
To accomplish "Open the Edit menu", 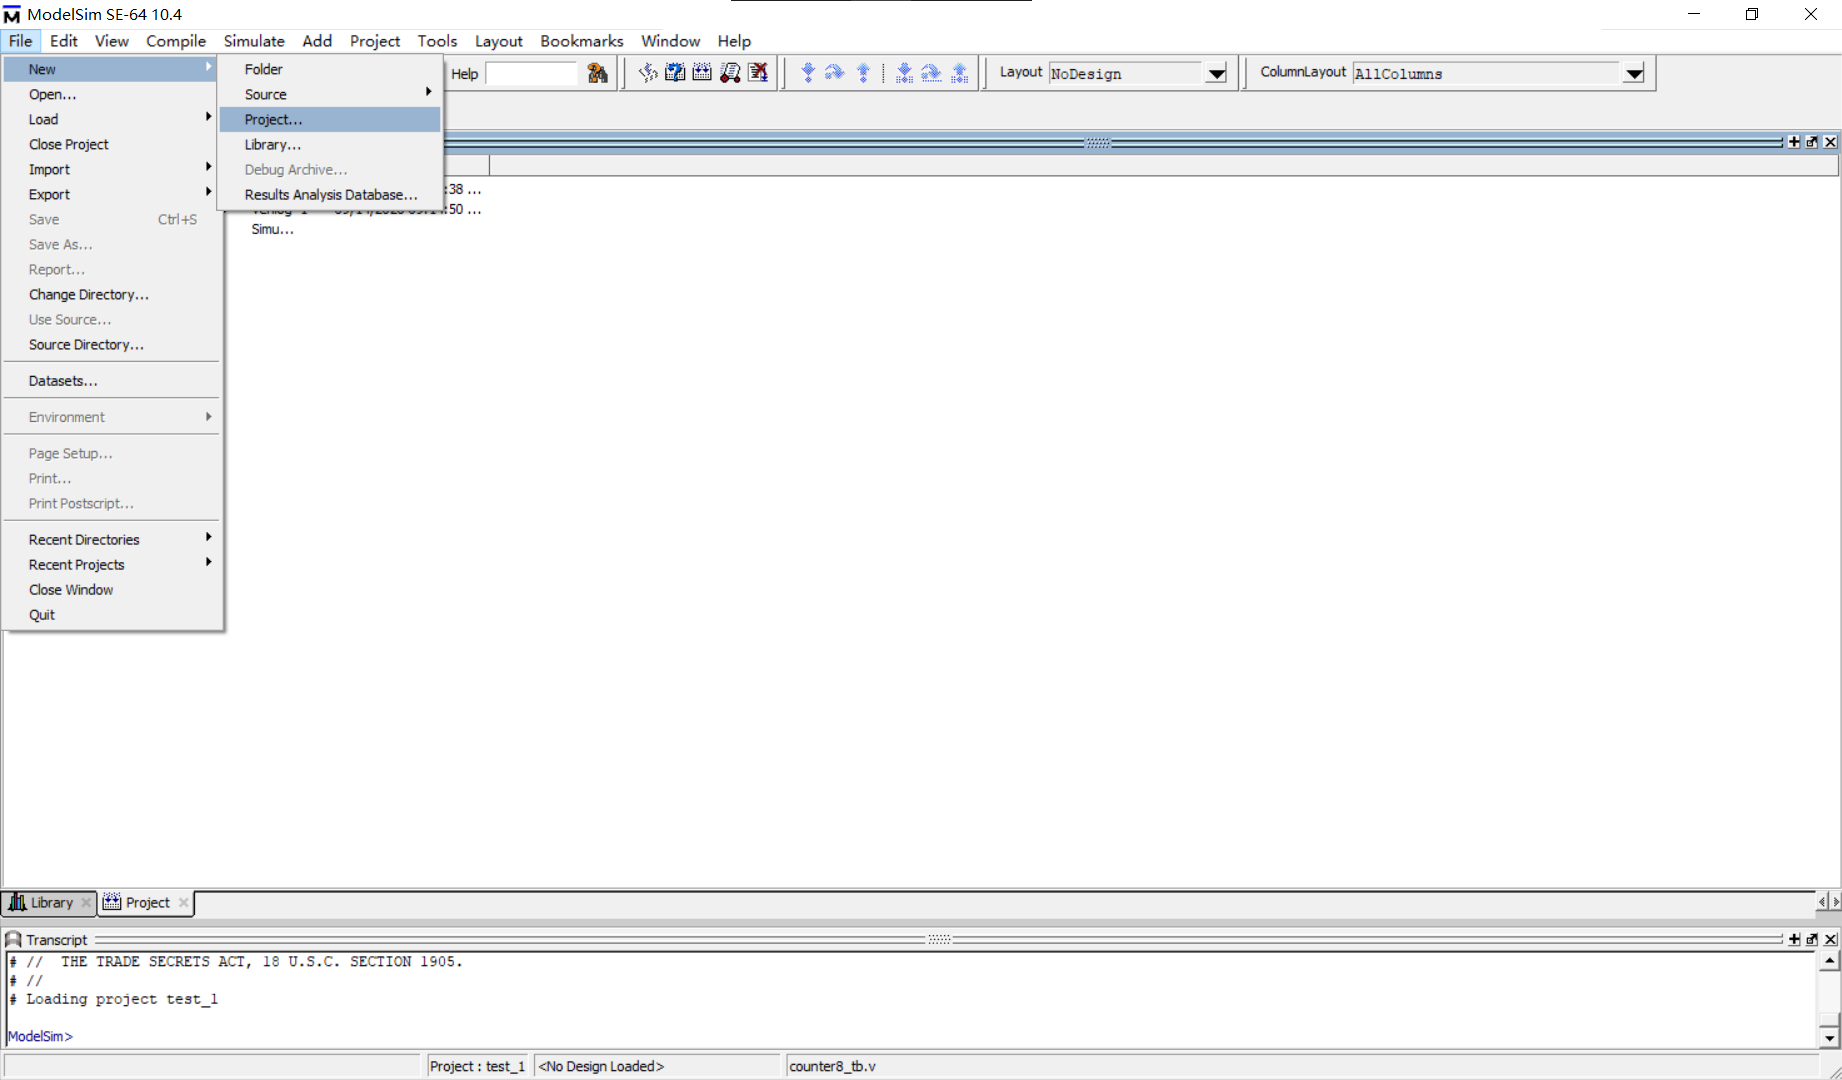I will [x=64, y=41].
